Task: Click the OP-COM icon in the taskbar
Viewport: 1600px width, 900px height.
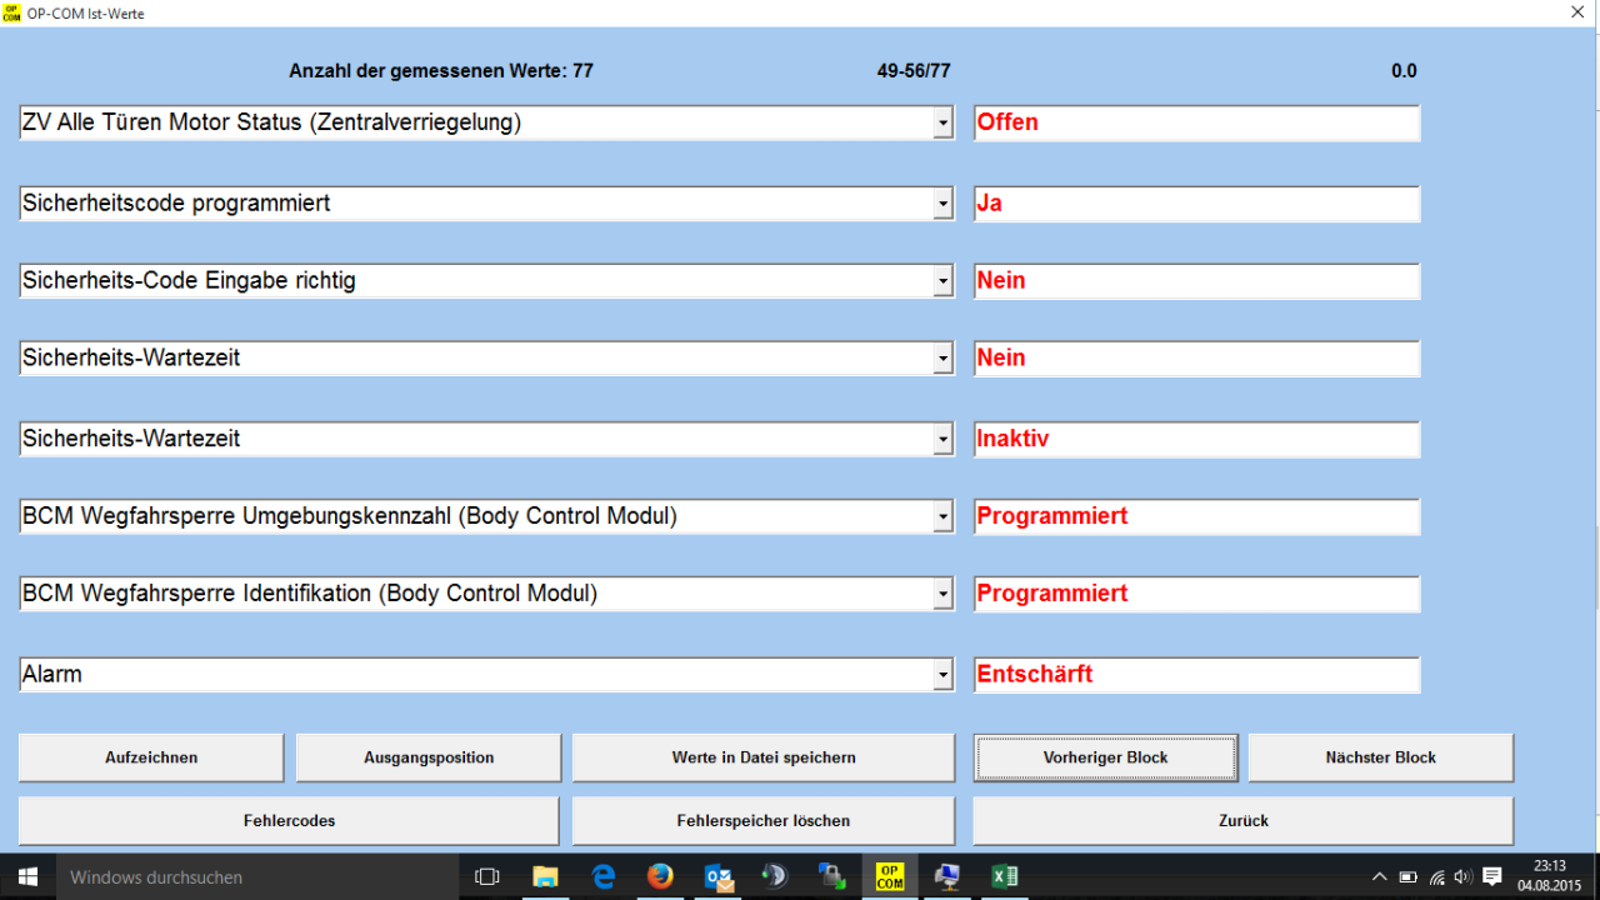Action: [x=889, y=877]
